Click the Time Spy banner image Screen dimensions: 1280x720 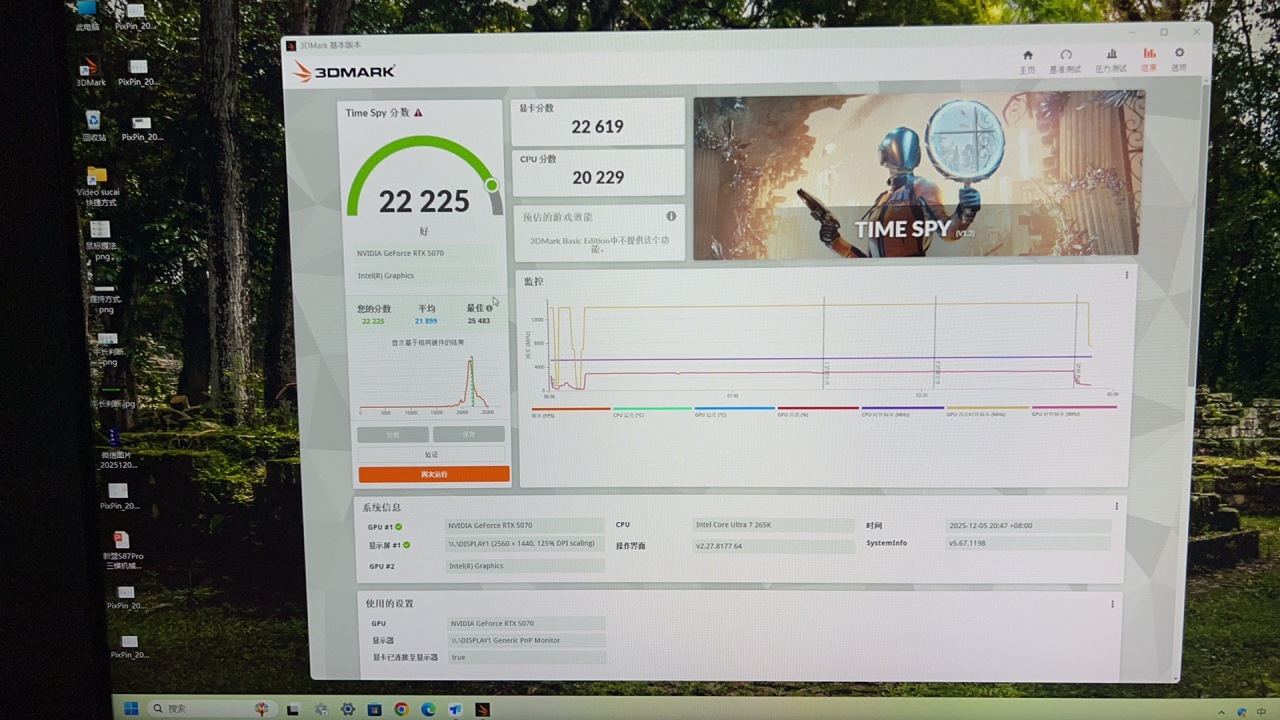click(x=917, y=176)
